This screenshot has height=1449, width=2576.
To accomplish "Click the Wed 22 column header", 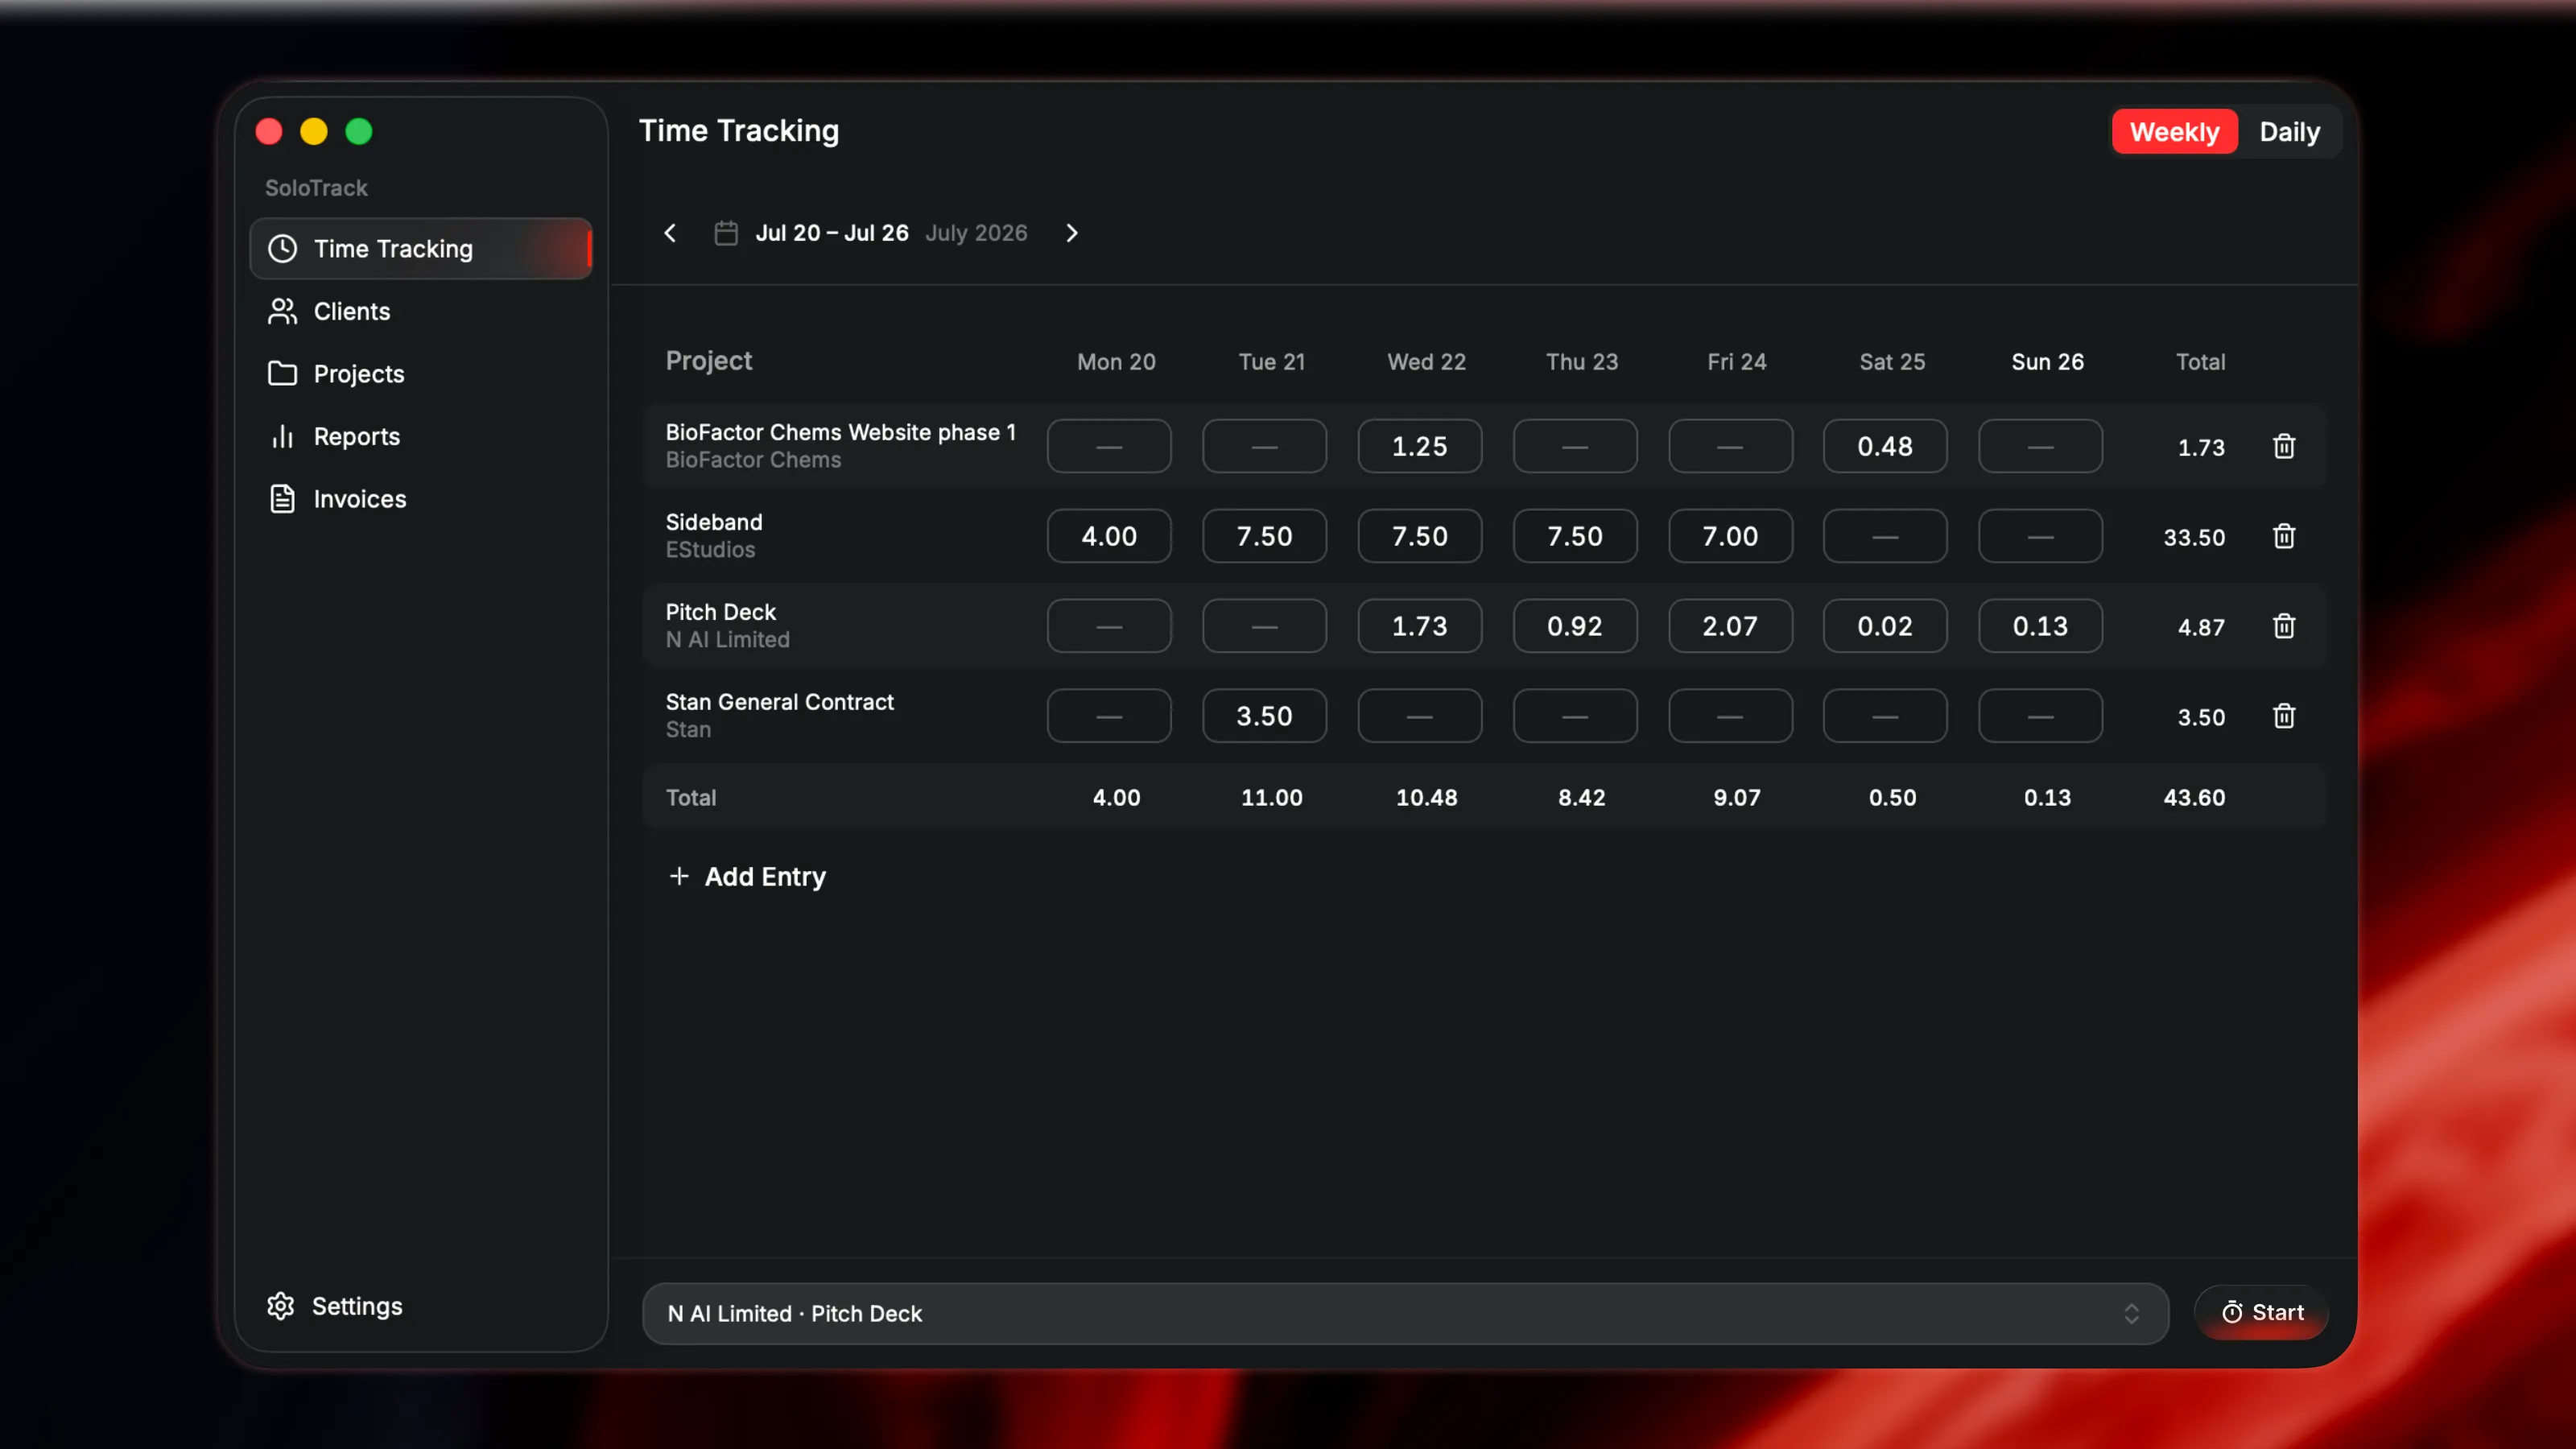I will (x=1426, y=362).
